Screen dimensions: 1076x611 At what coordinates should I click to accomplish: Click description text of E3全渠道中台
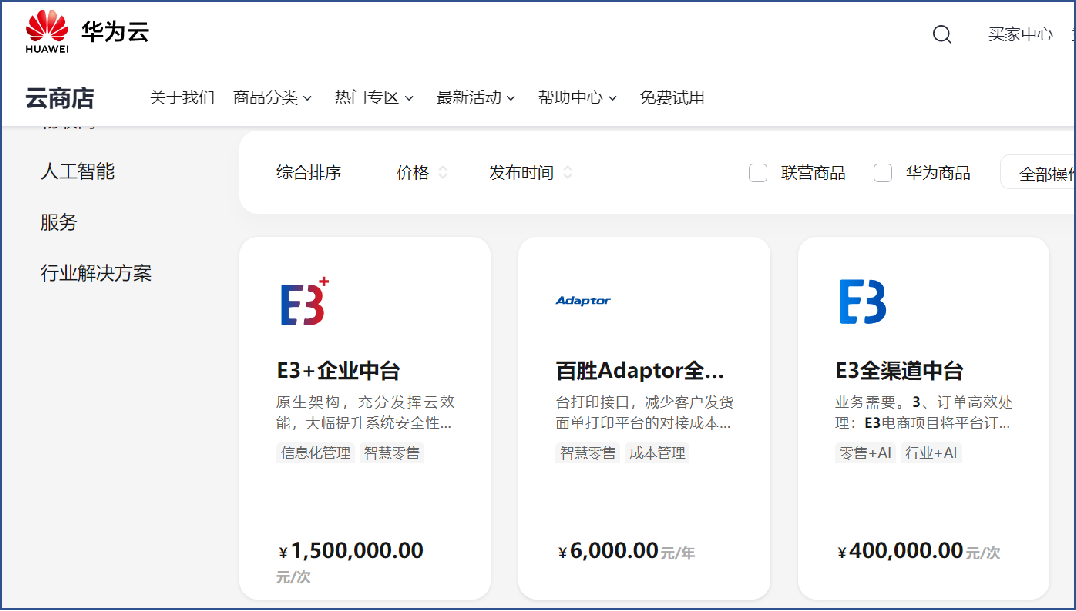[924, 413]
